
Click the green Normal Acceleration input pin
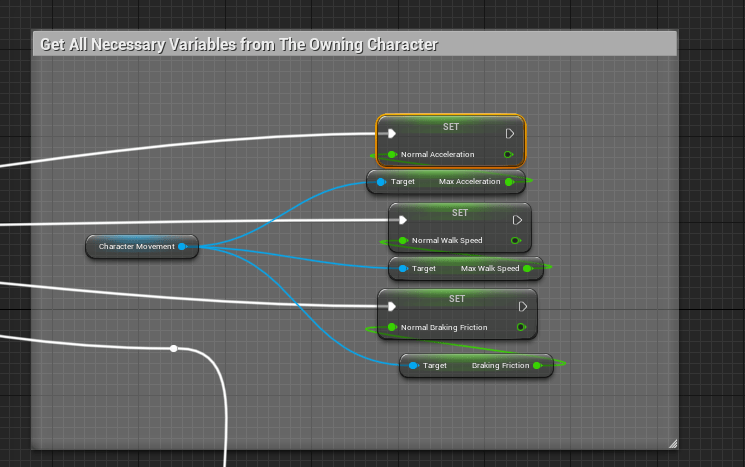(x=392, y=155)
